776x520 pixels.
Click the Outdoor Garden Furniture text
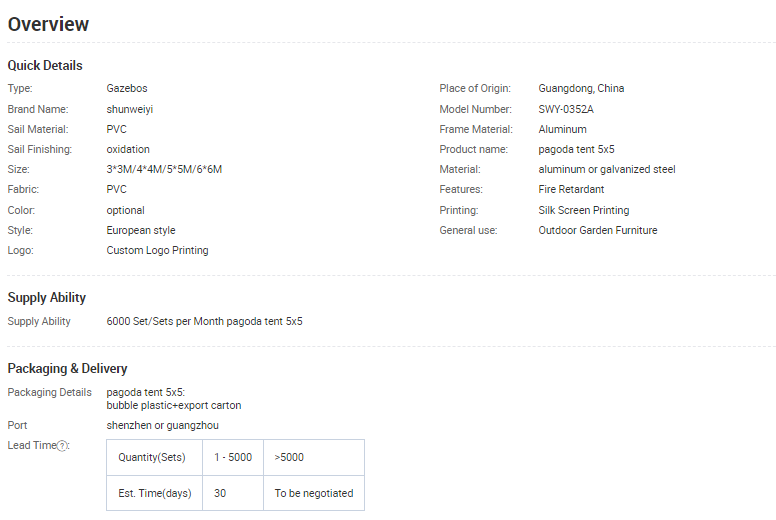pos(598,230)
